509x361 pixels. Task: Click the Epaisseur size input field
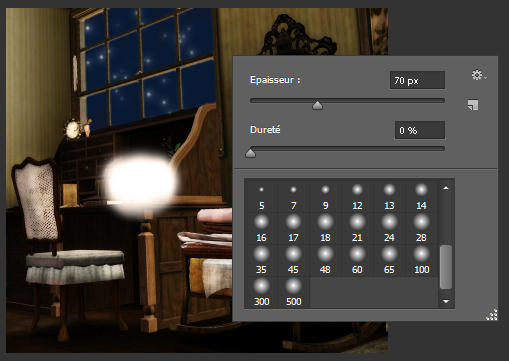(417, 80)
